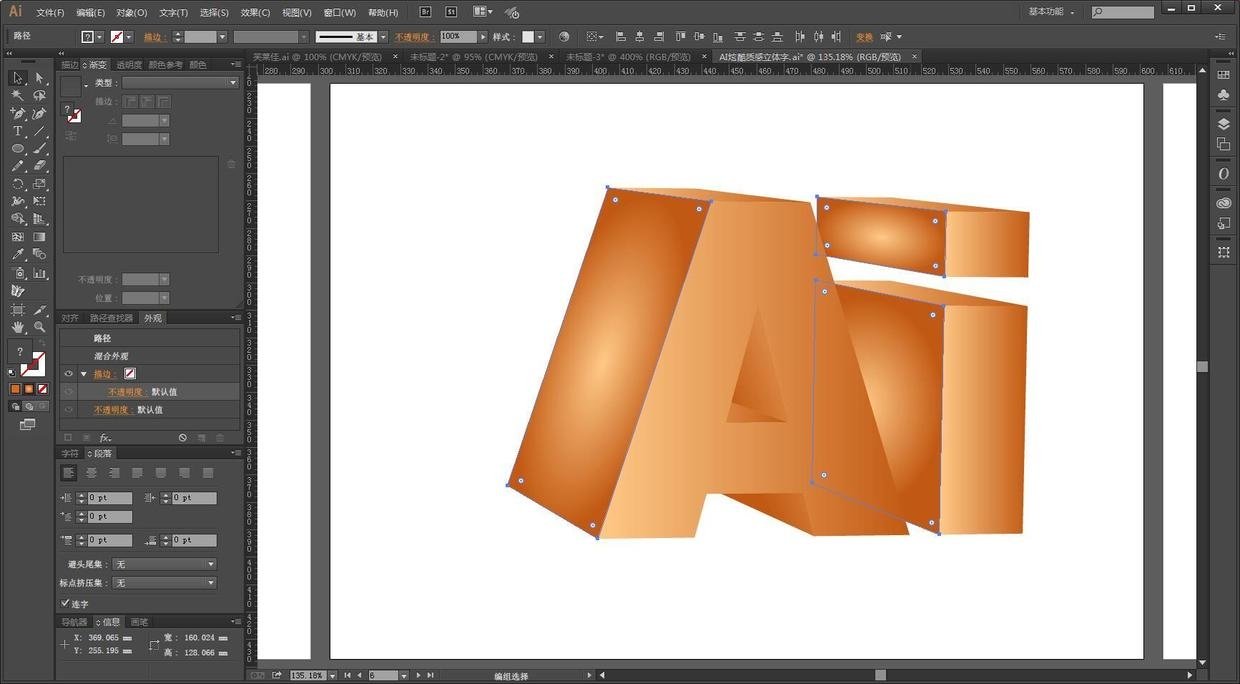1240x684 pixels.
Task: Select the Direct Selection tool
Action: click(x=39, y=78)
